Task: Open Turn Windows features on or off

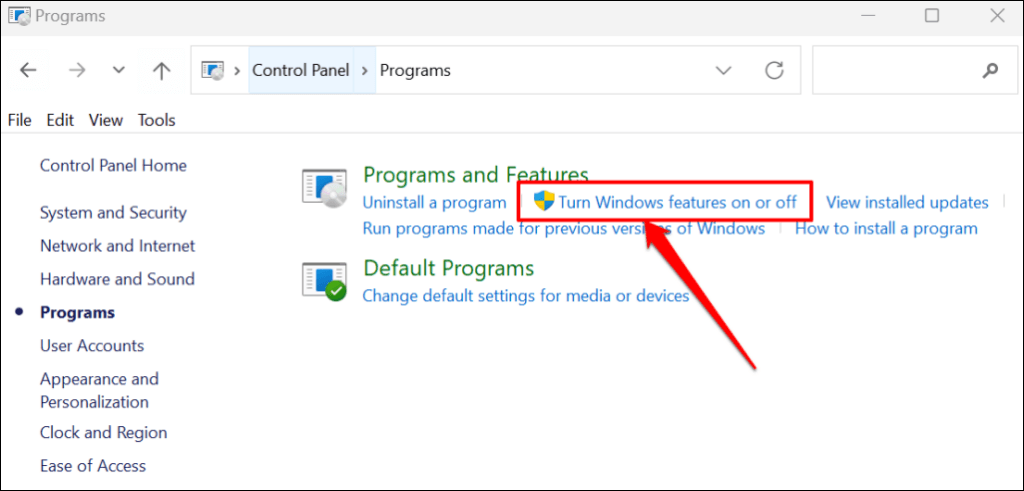Action: click(x=677, y=202)
